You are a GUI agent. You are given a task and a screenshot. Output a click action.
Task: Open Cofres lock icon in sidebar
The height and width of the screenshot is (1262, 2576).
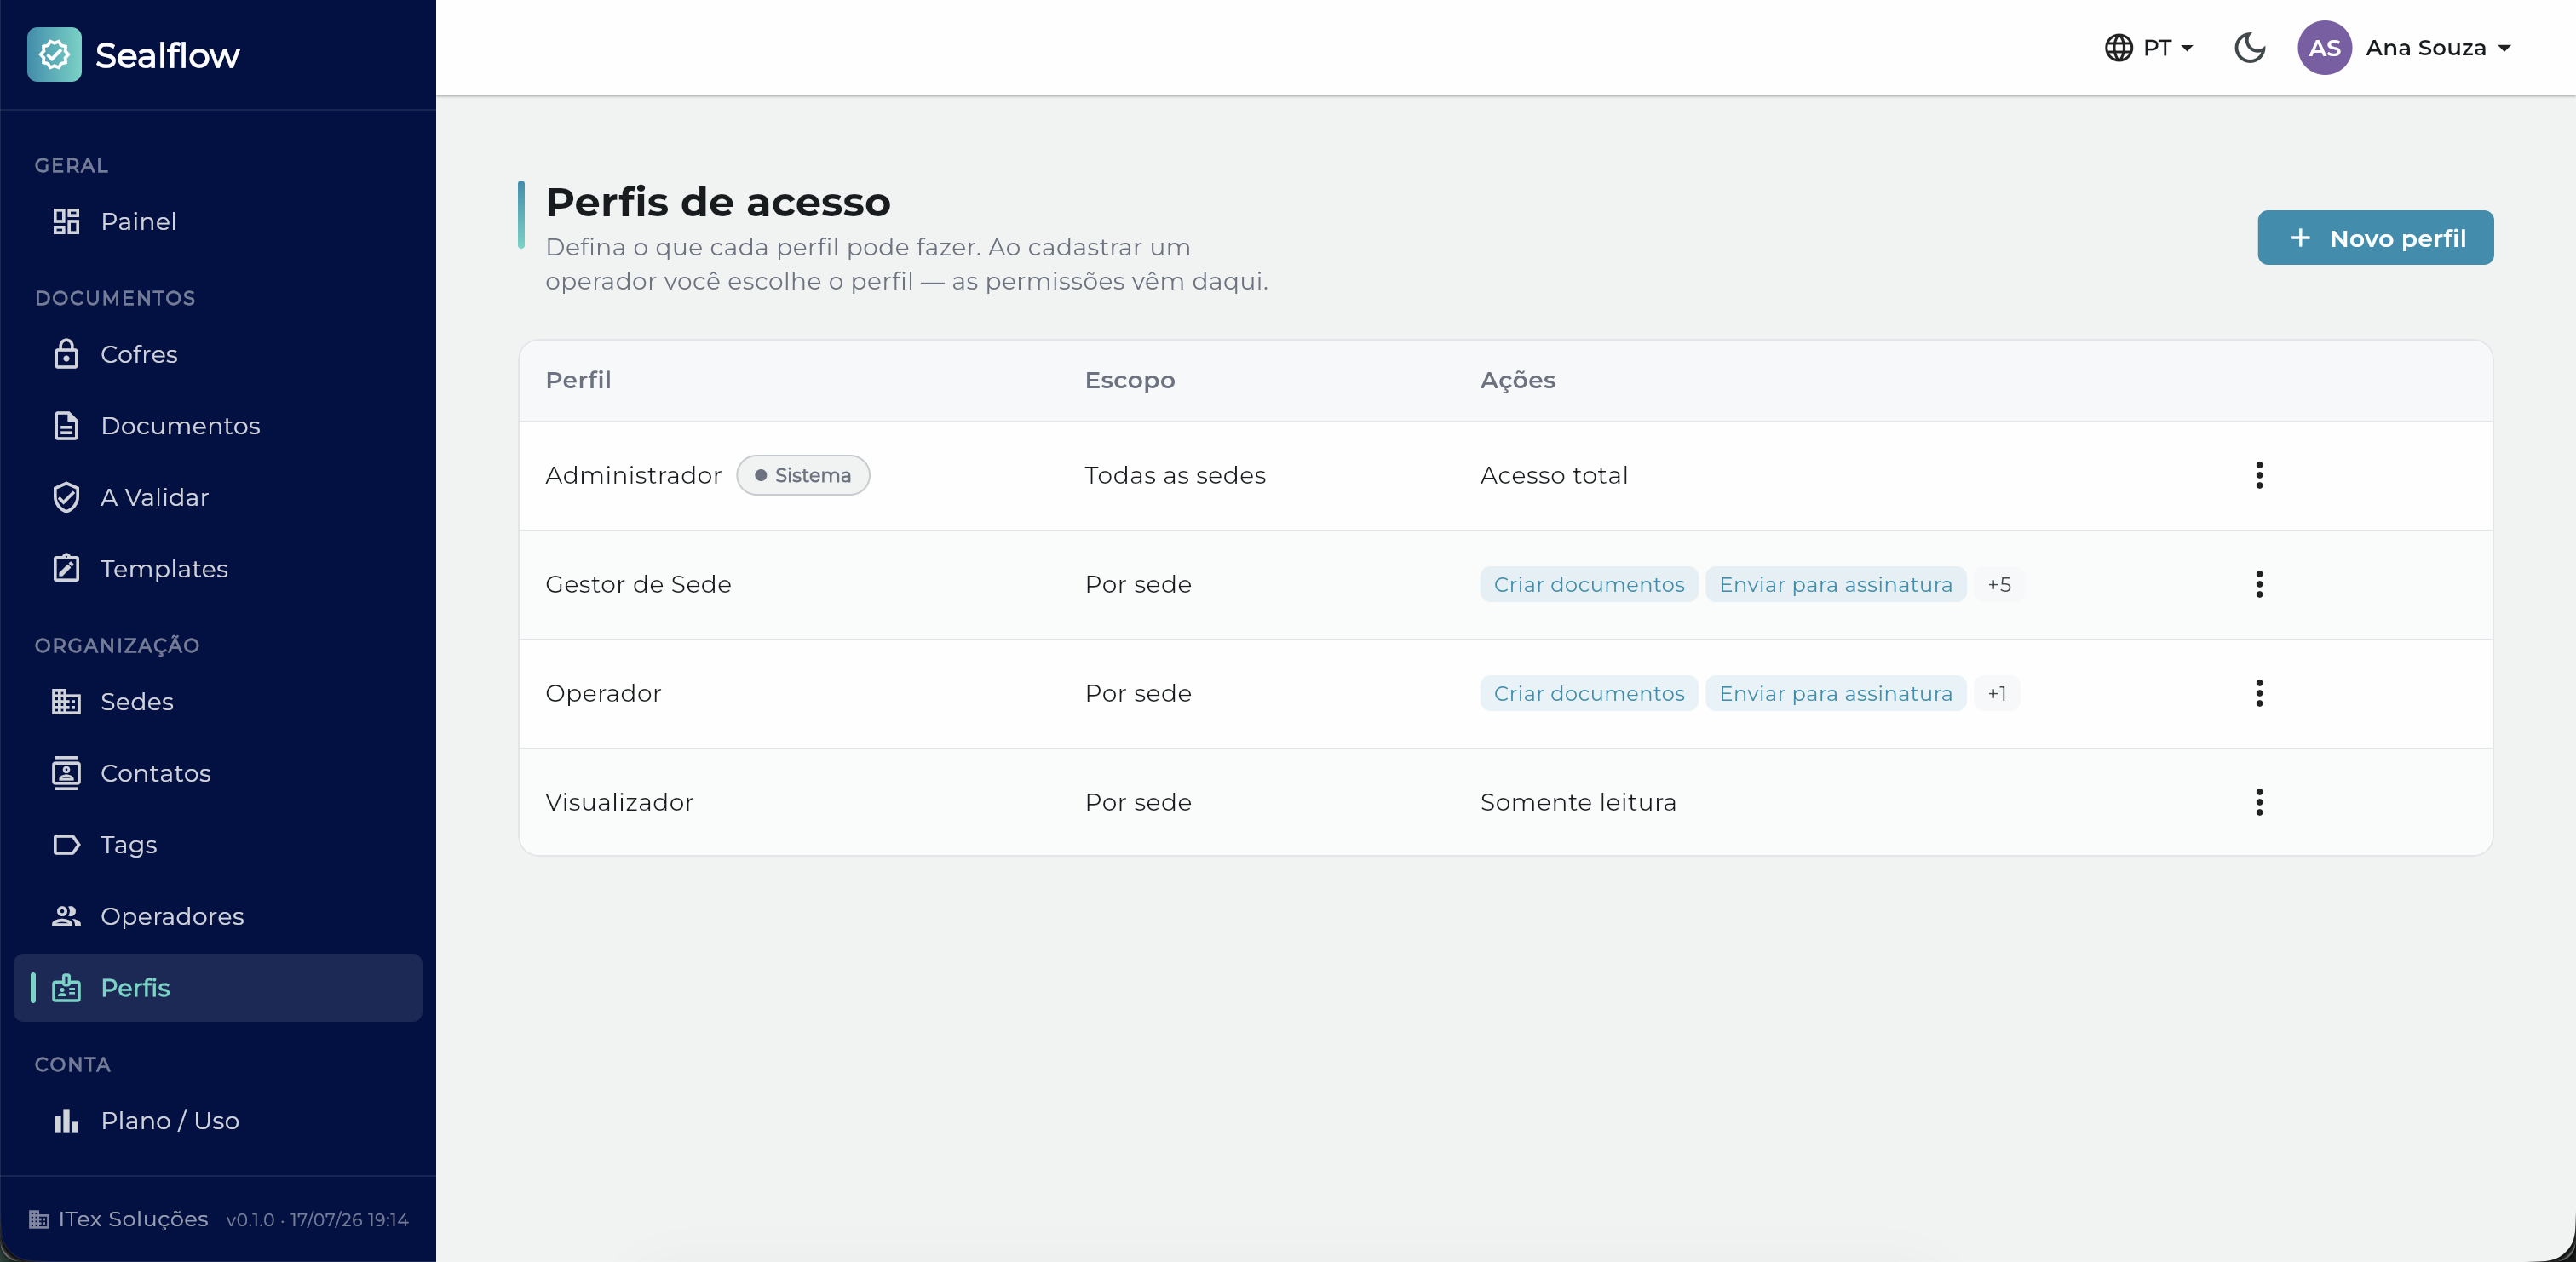66,354
